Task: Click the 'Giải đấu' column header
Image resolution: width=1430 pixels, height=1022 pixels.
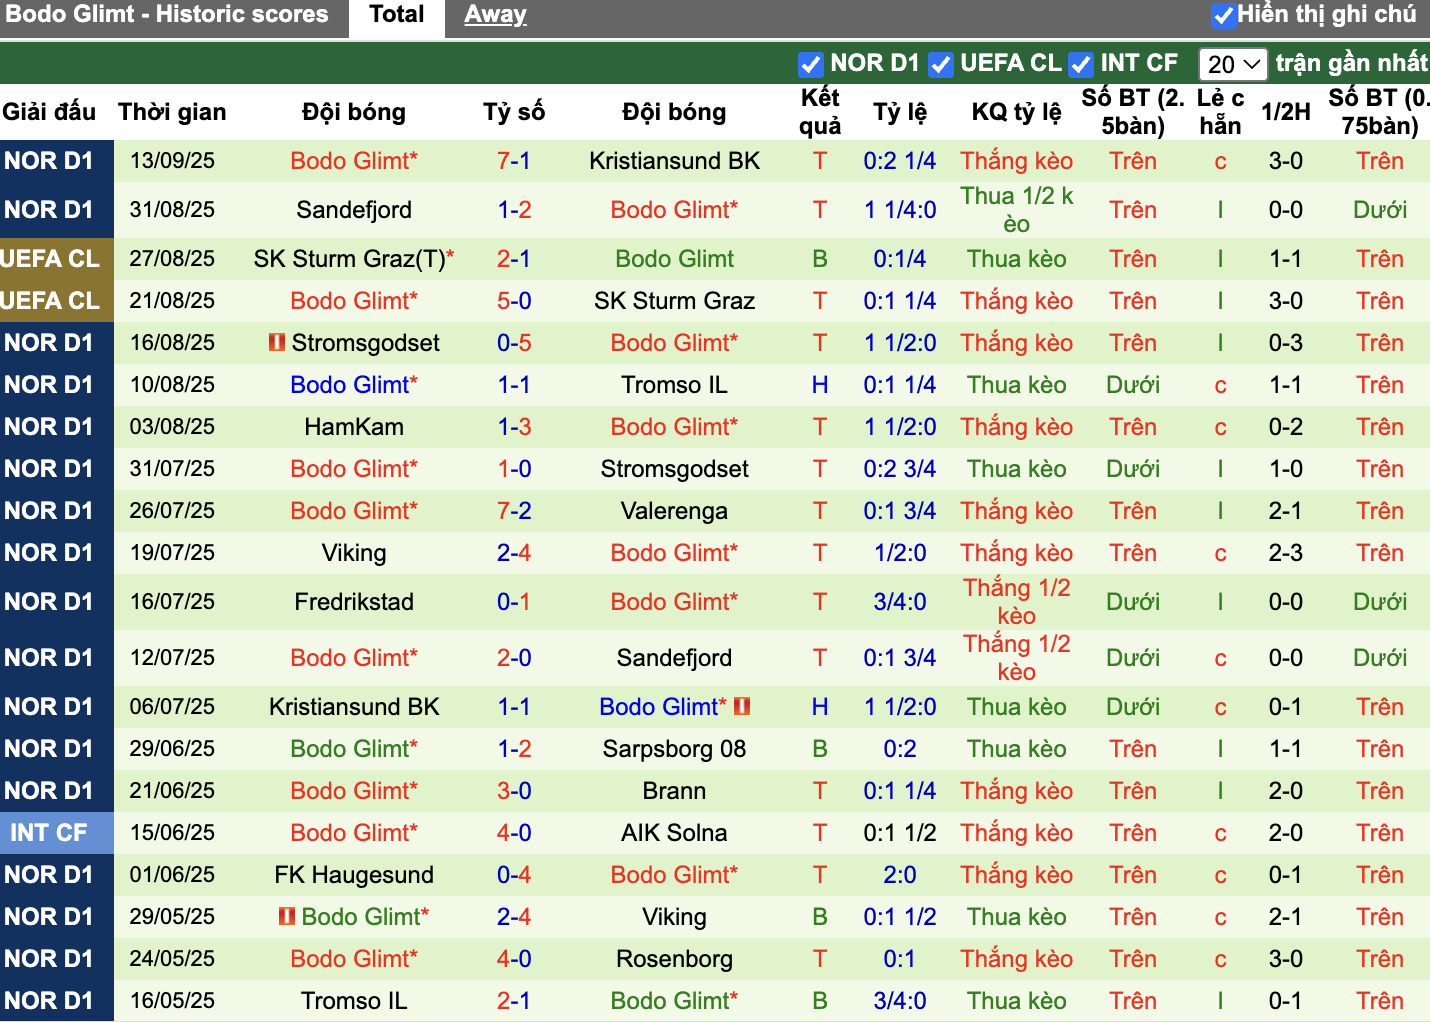Action: tap(49, 112)
